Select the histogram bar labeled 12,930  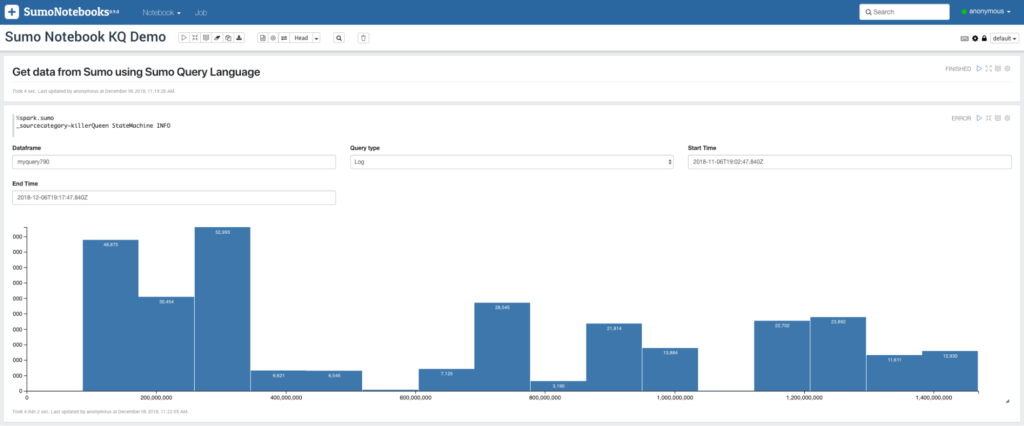pos(950,371)
